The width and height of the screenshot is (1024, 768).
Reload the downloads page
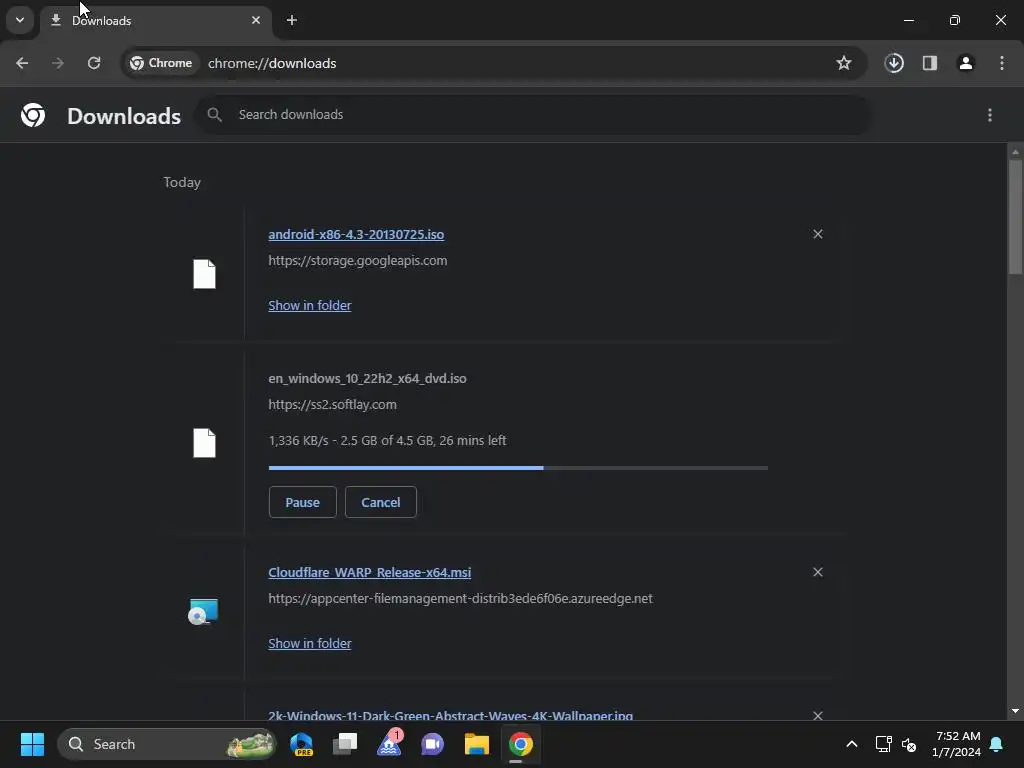pyautogui.click(x=94, y=63)
